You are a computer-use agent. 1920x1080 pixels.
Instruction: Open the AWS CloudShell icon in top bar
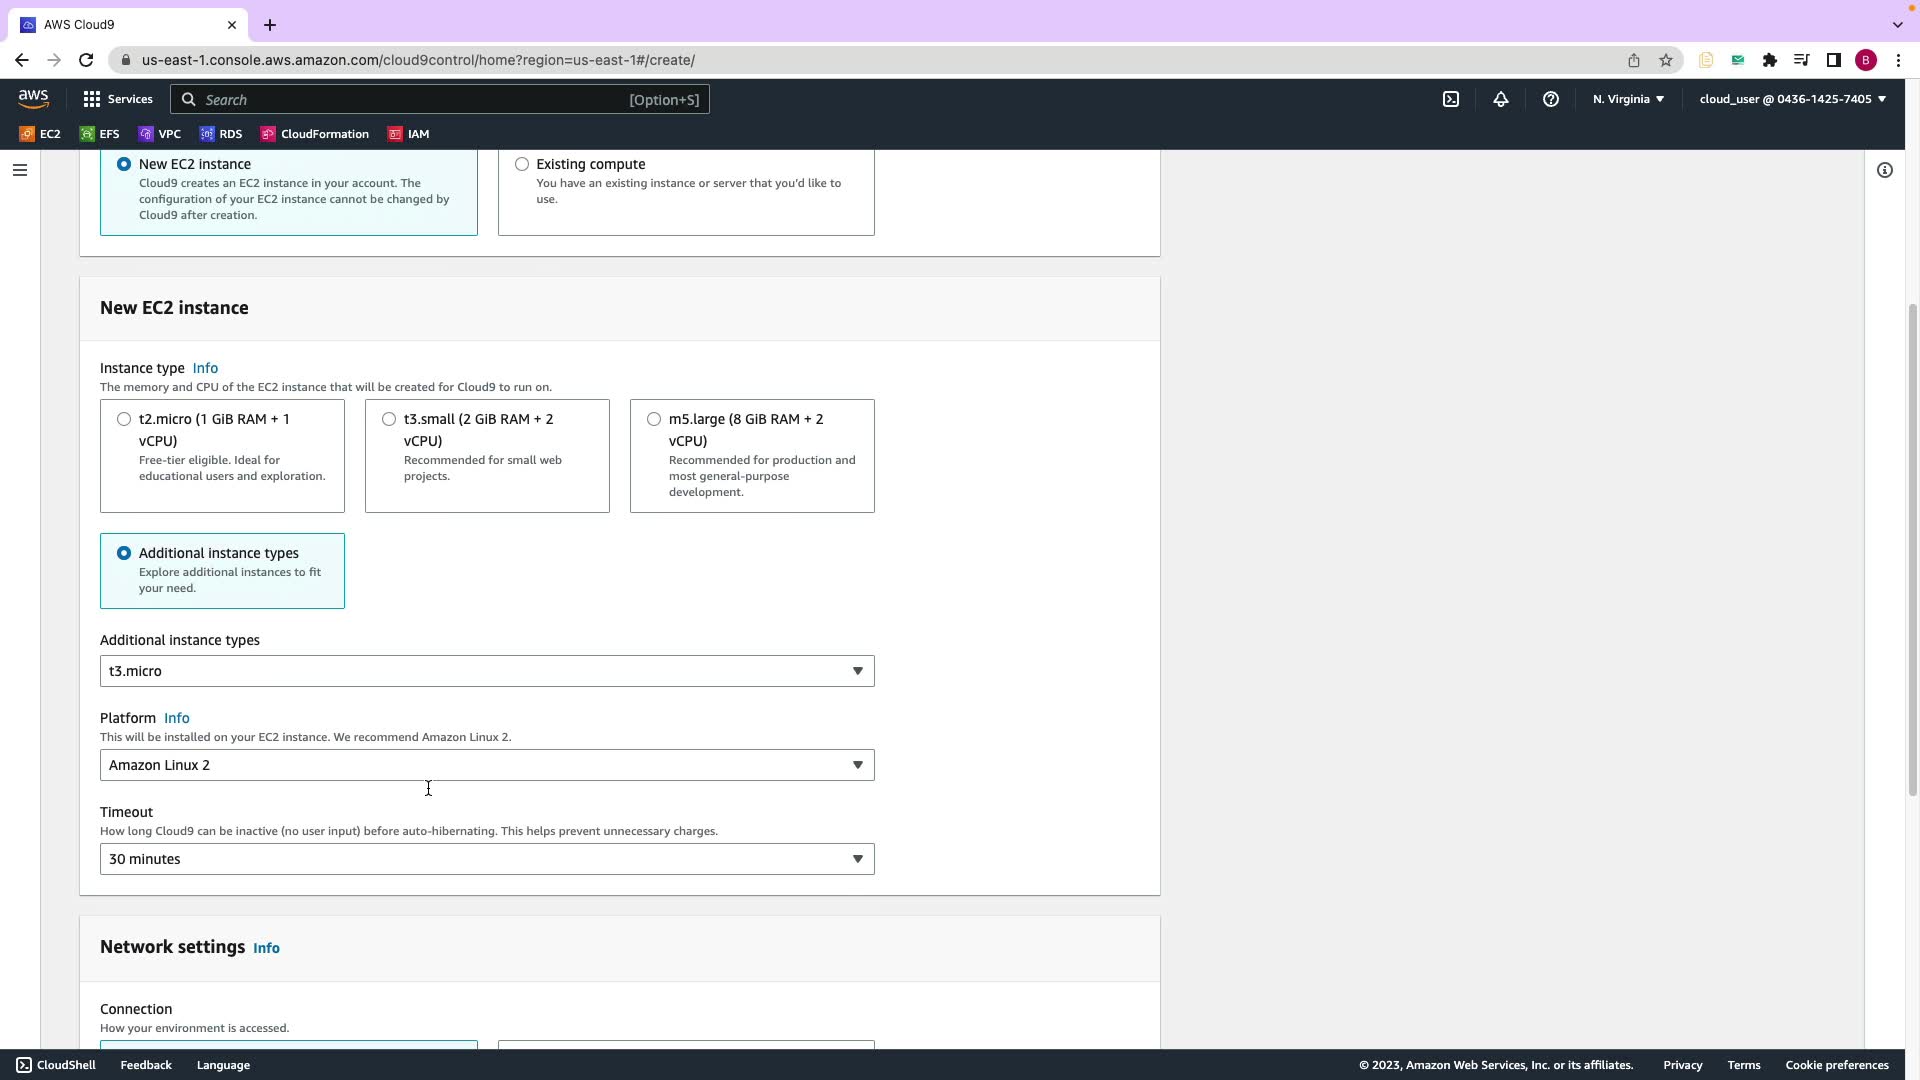pyautogui.click(x=1451, y=99)
